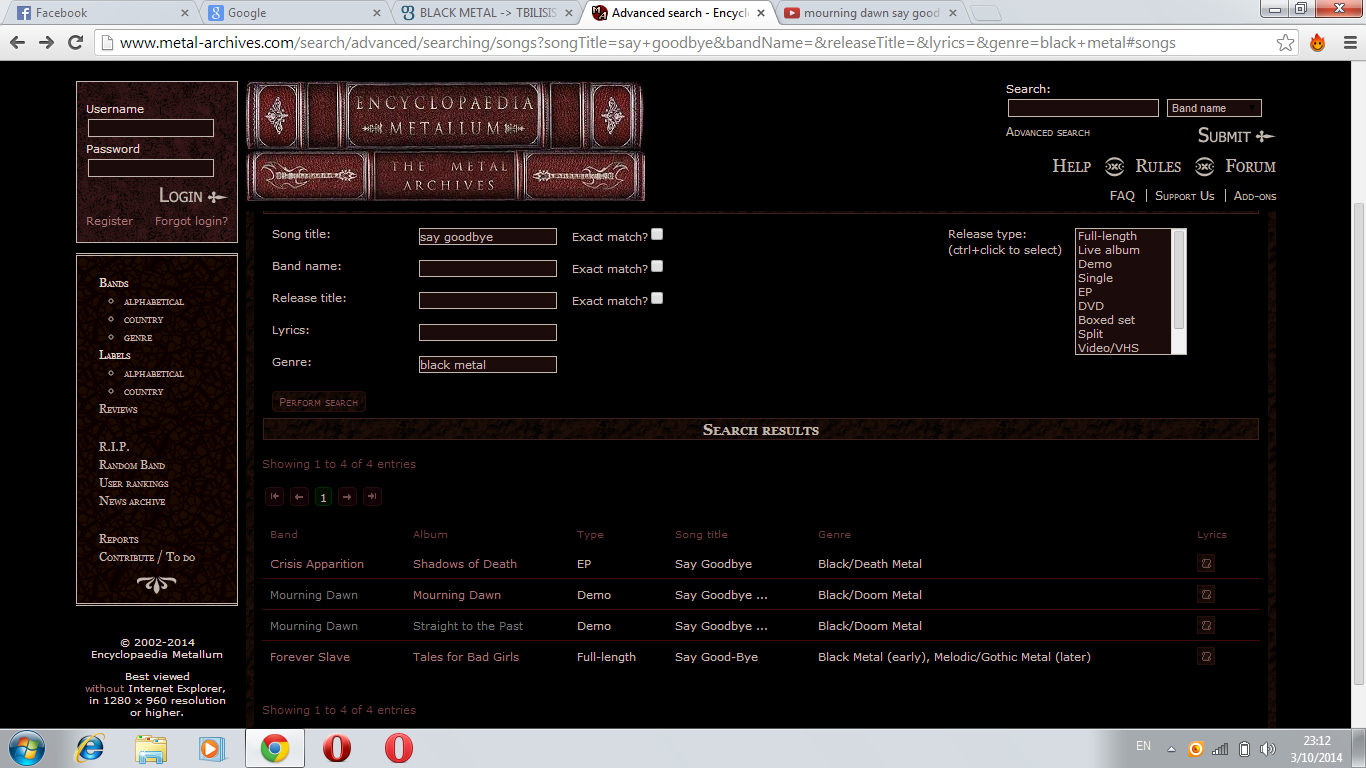
Task: Click Song title input field
Action: (488, 237)
